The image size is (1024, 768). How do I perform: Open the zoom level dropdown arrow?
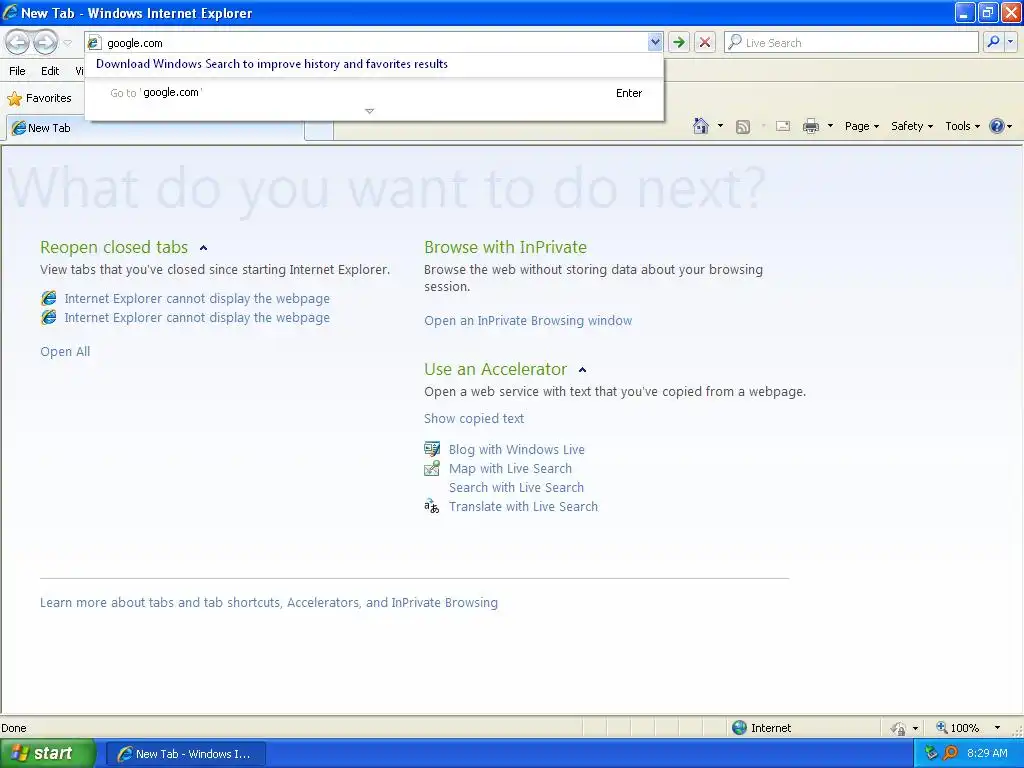(997, 728)
